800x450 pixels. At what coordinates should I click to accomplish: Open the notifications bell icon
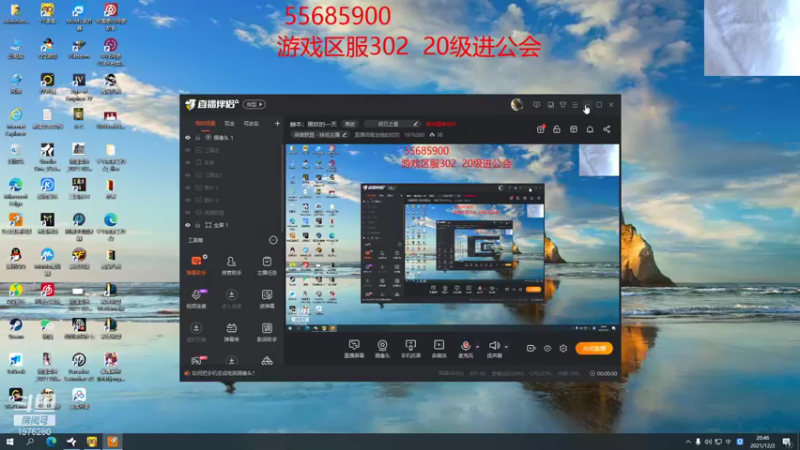coord(590,129)
